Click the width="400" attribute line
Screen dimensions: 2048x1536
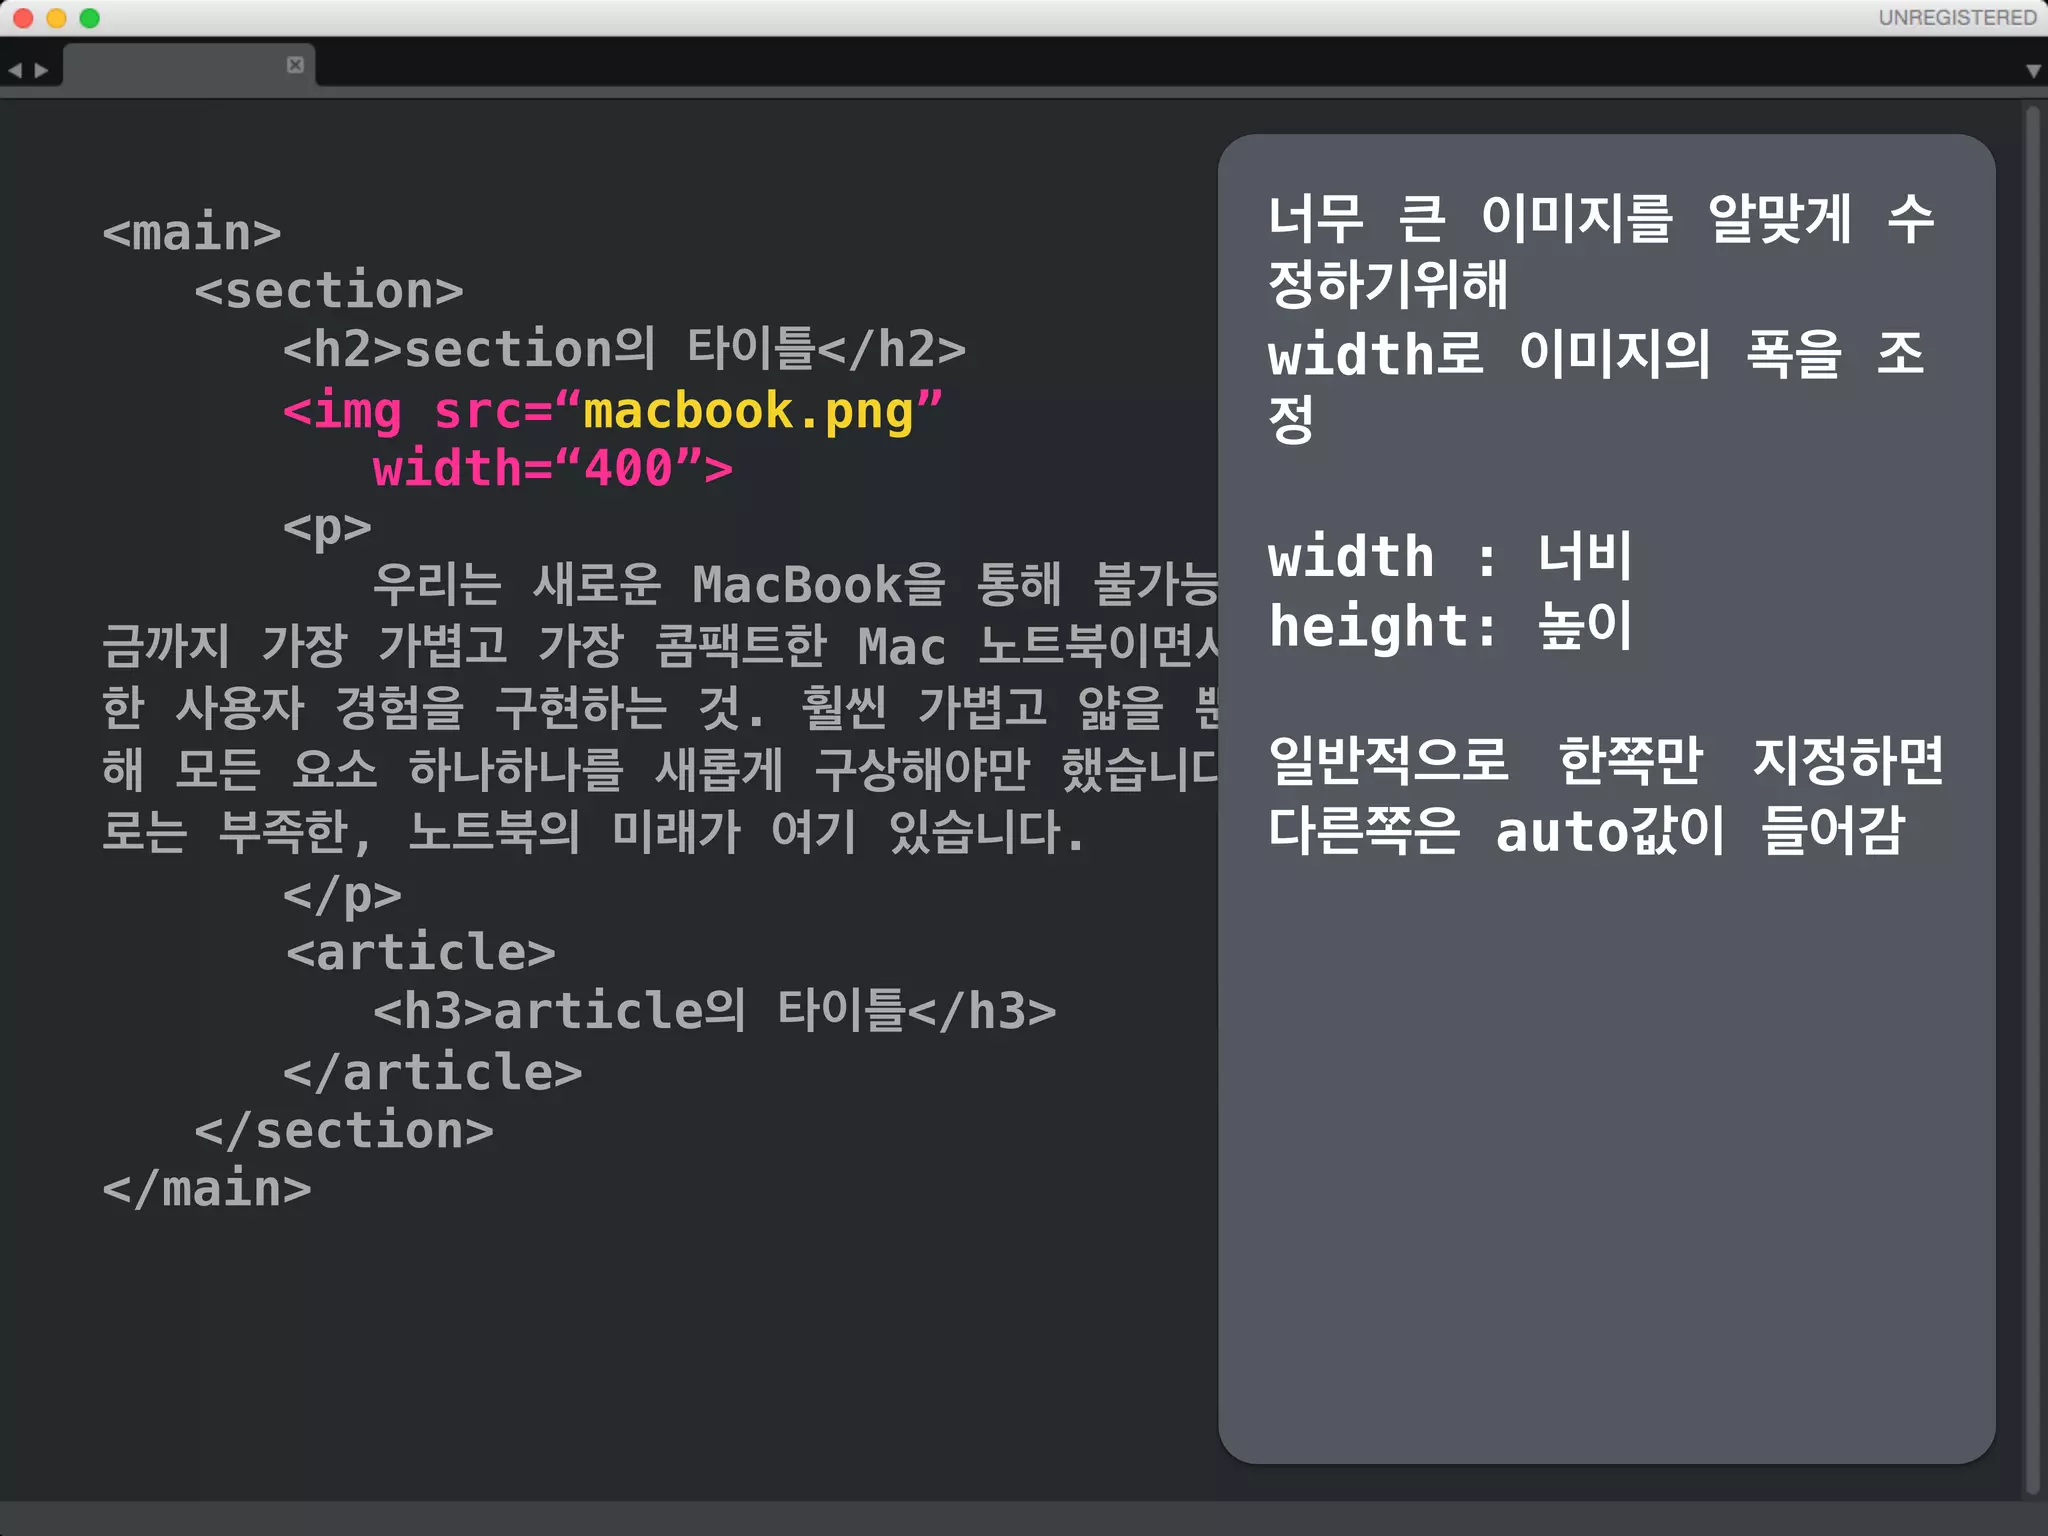click(553, 468)
